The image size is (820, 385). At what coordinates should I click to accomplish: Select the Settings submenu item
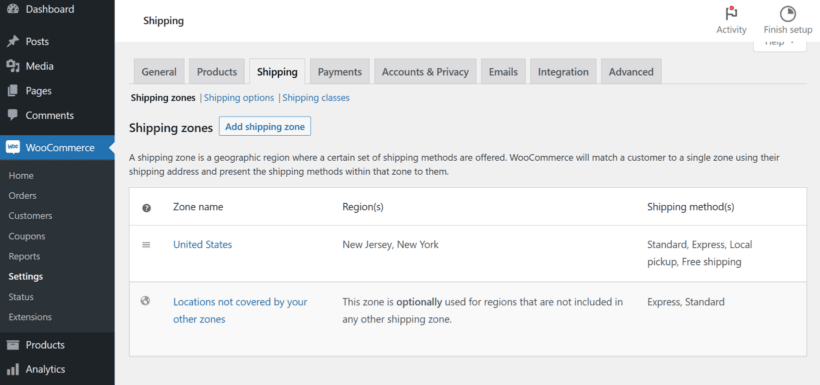click(x=26, y=277)
